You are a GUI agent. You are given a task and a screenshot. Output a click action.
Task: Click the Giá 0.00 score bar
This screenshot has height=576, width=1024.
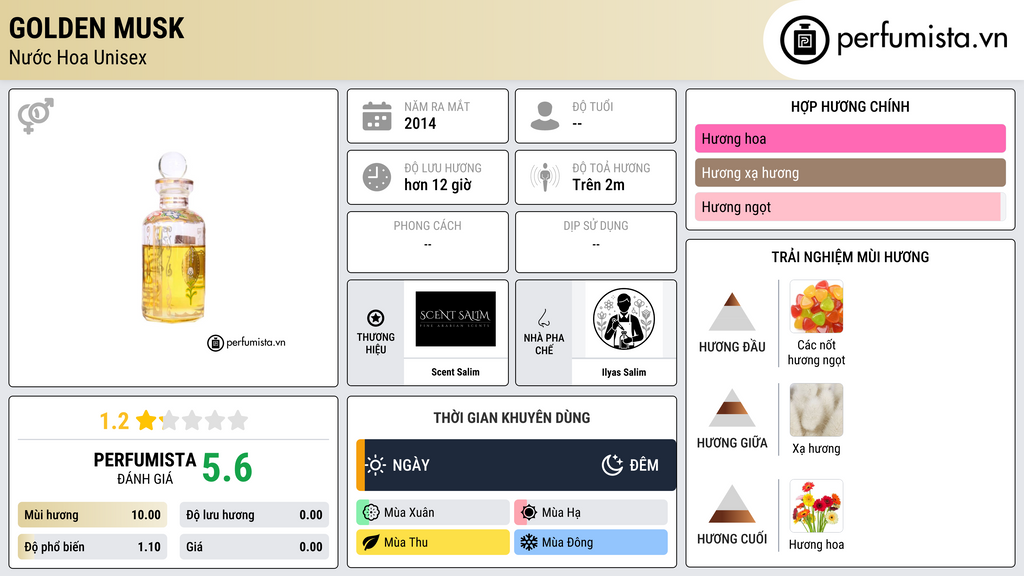click(254, 547)
